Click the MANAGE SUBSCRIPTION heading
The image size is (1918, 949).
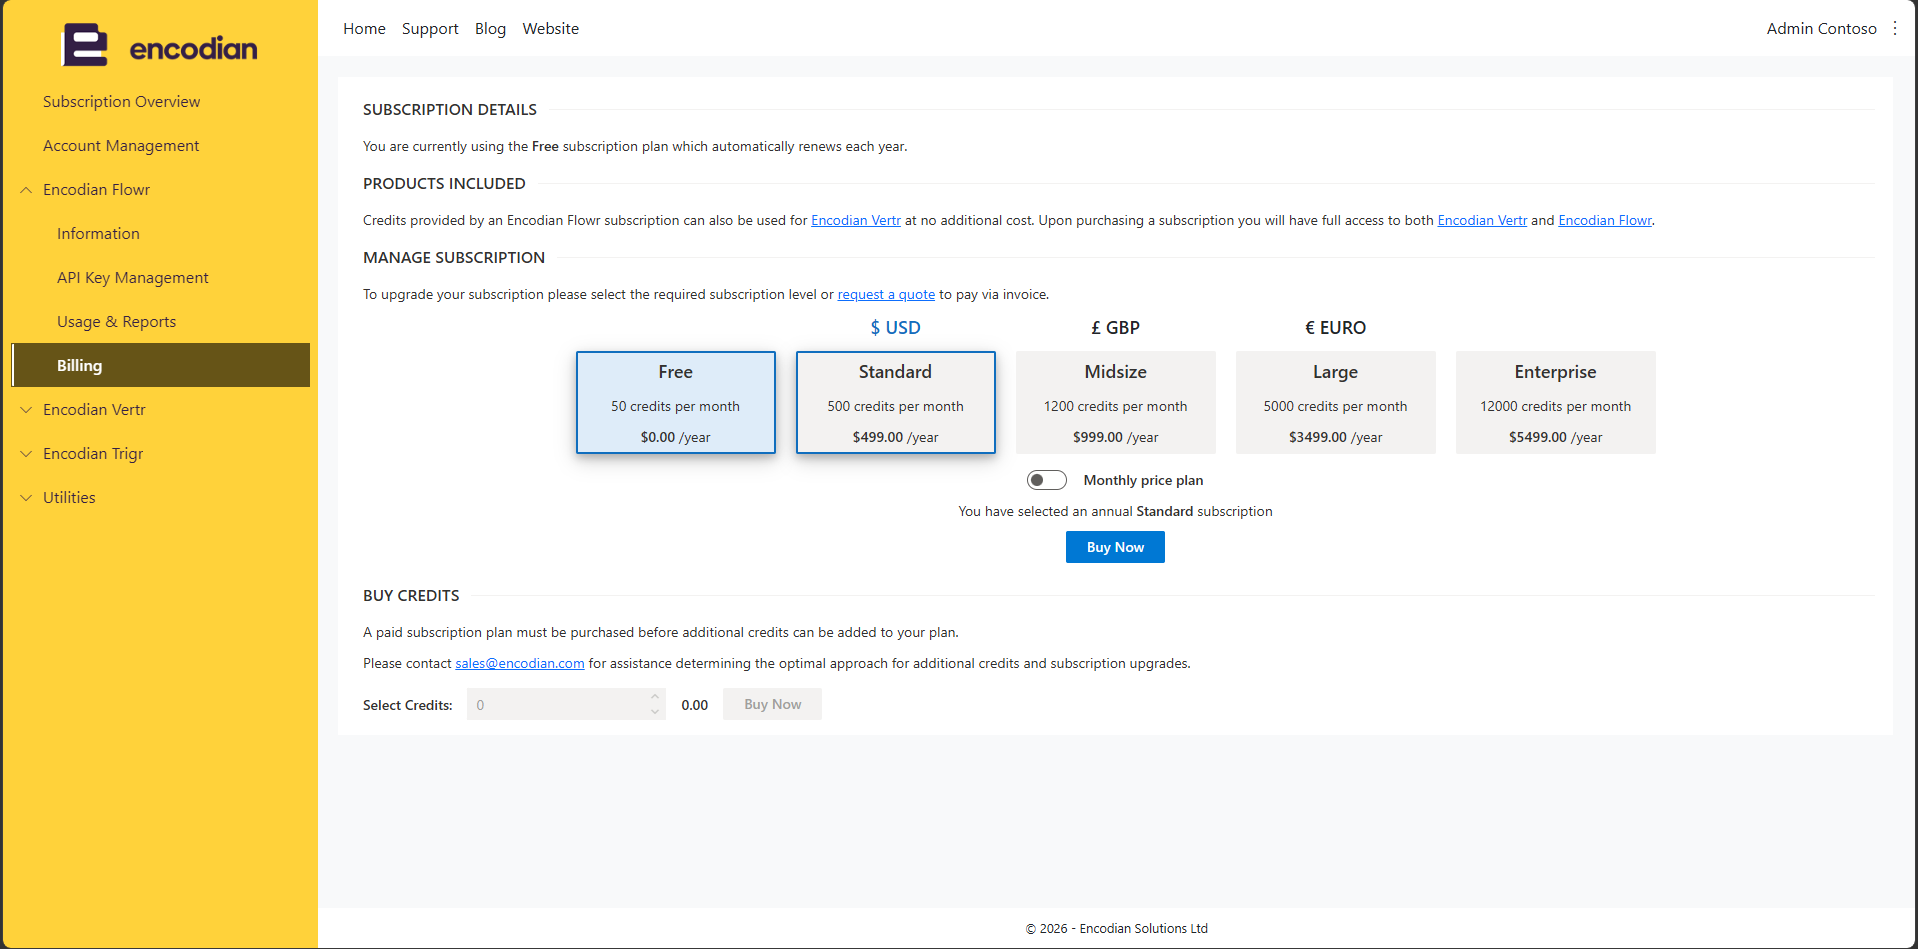tap(454, 258)
